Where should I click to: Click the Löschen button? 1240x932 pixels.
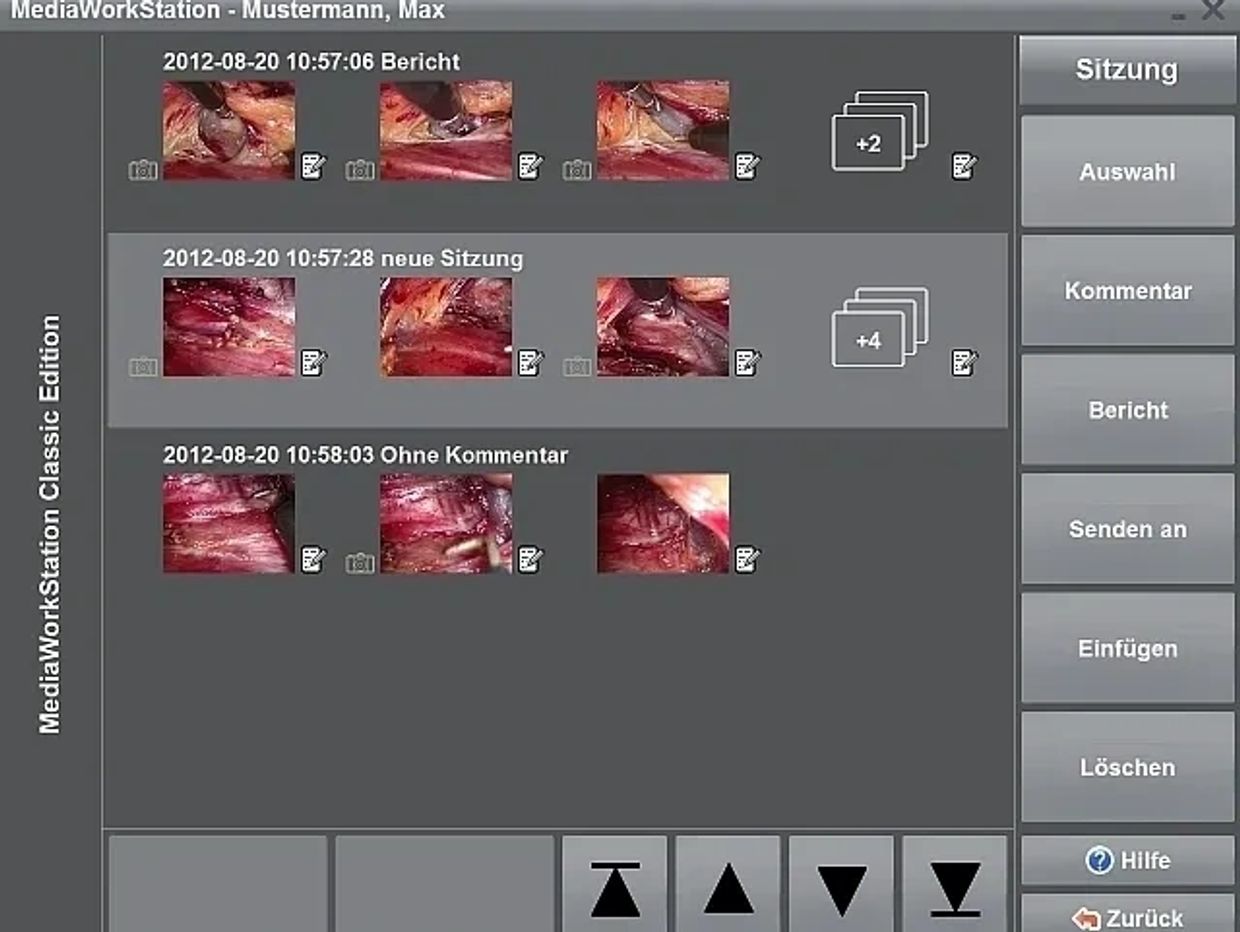click(1127, 767)
